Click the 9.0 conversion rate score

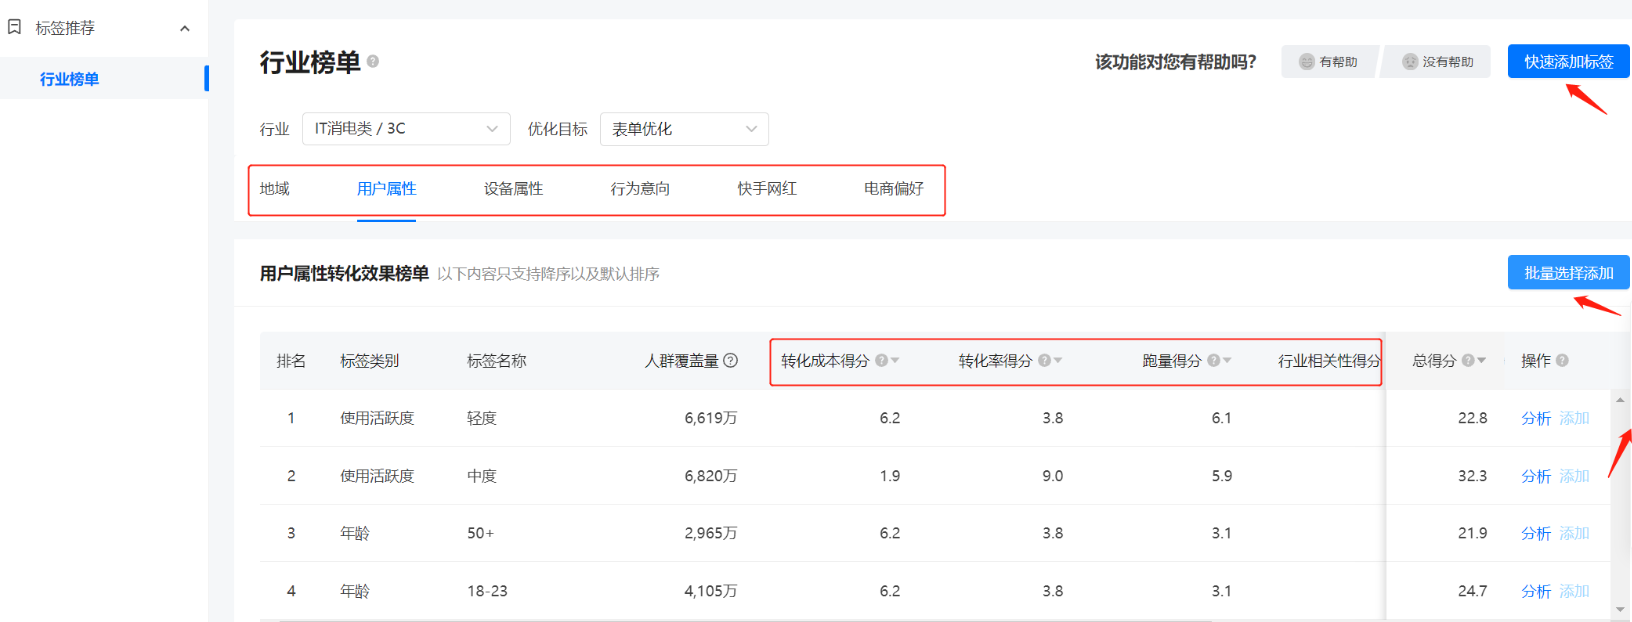[x=1052, y=476]
